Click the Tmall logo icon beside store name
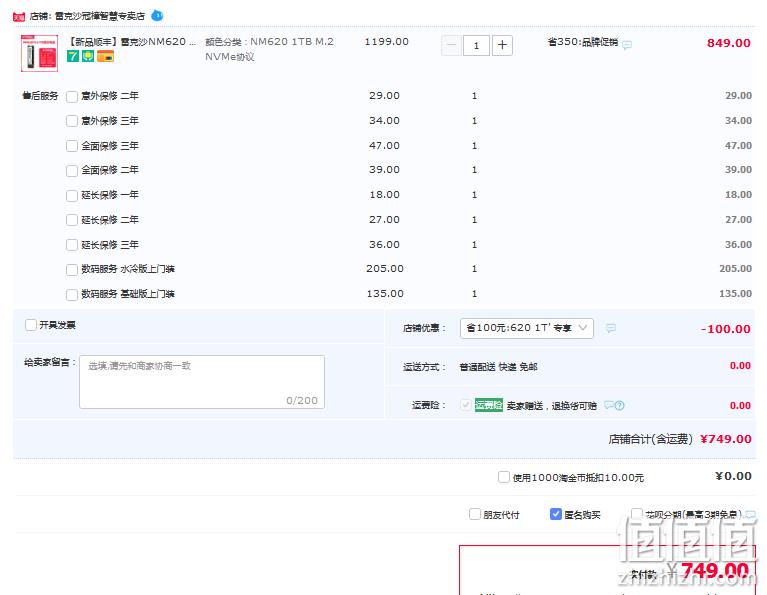 19,17
